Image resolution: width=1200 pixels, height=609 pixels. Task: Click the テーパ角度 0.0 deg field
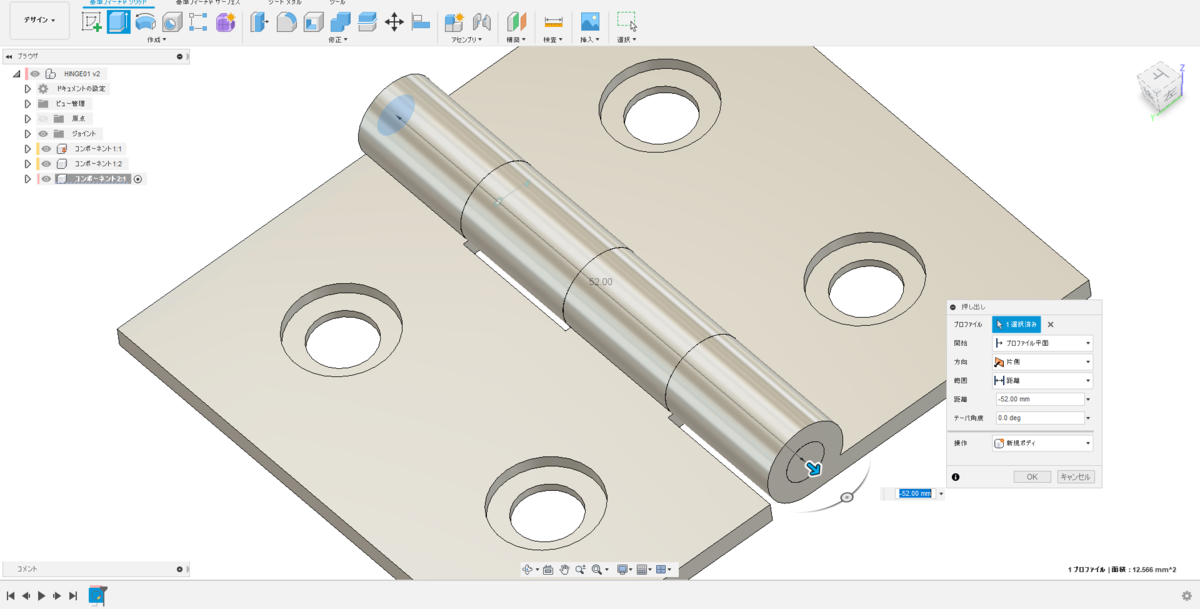coord(1038,418)
